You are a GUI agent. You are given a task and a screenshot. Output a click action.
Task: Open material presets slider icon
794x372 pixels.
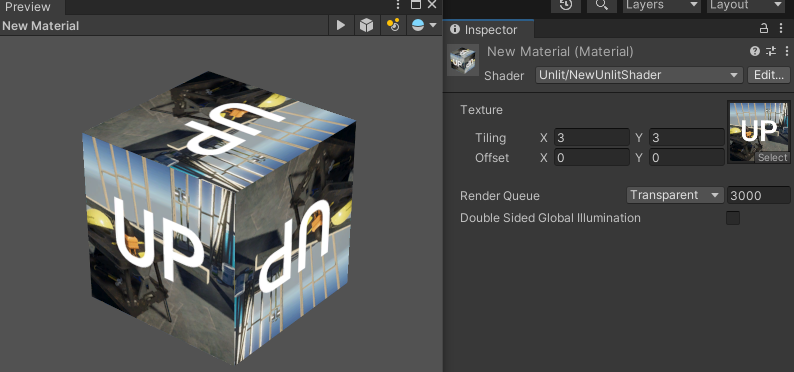click(771, 51)
